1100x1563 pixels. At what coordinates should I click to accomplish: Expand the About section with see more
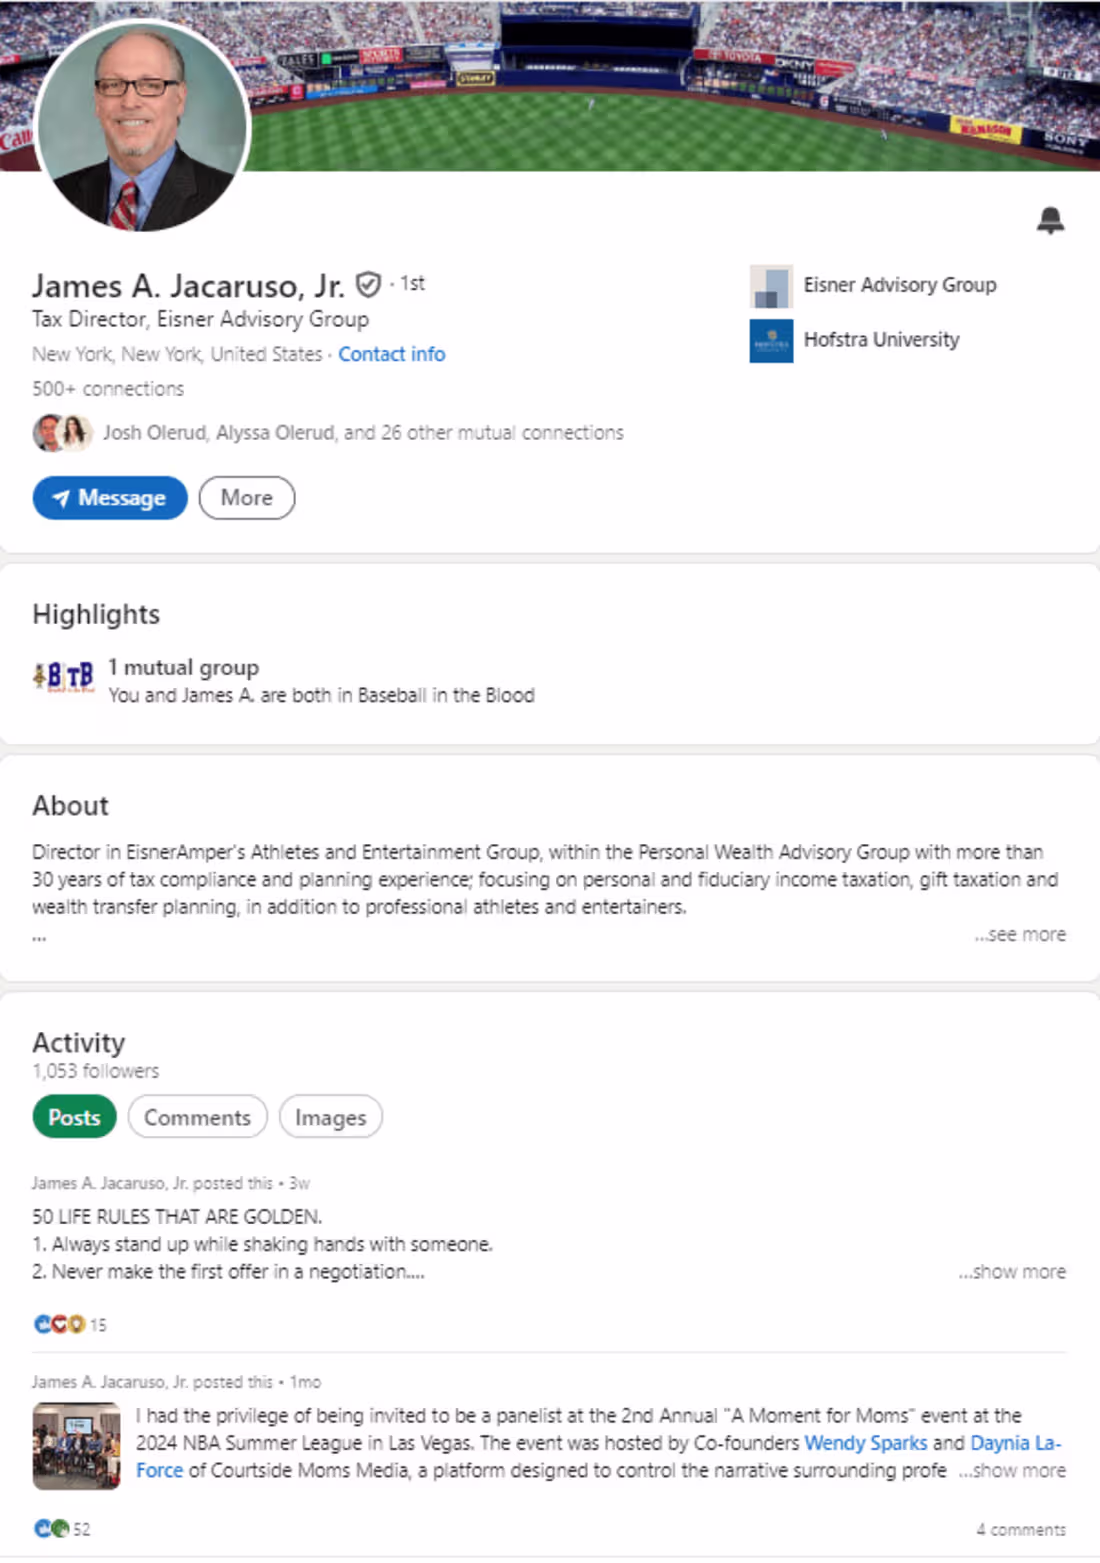tap(1021, 934)
